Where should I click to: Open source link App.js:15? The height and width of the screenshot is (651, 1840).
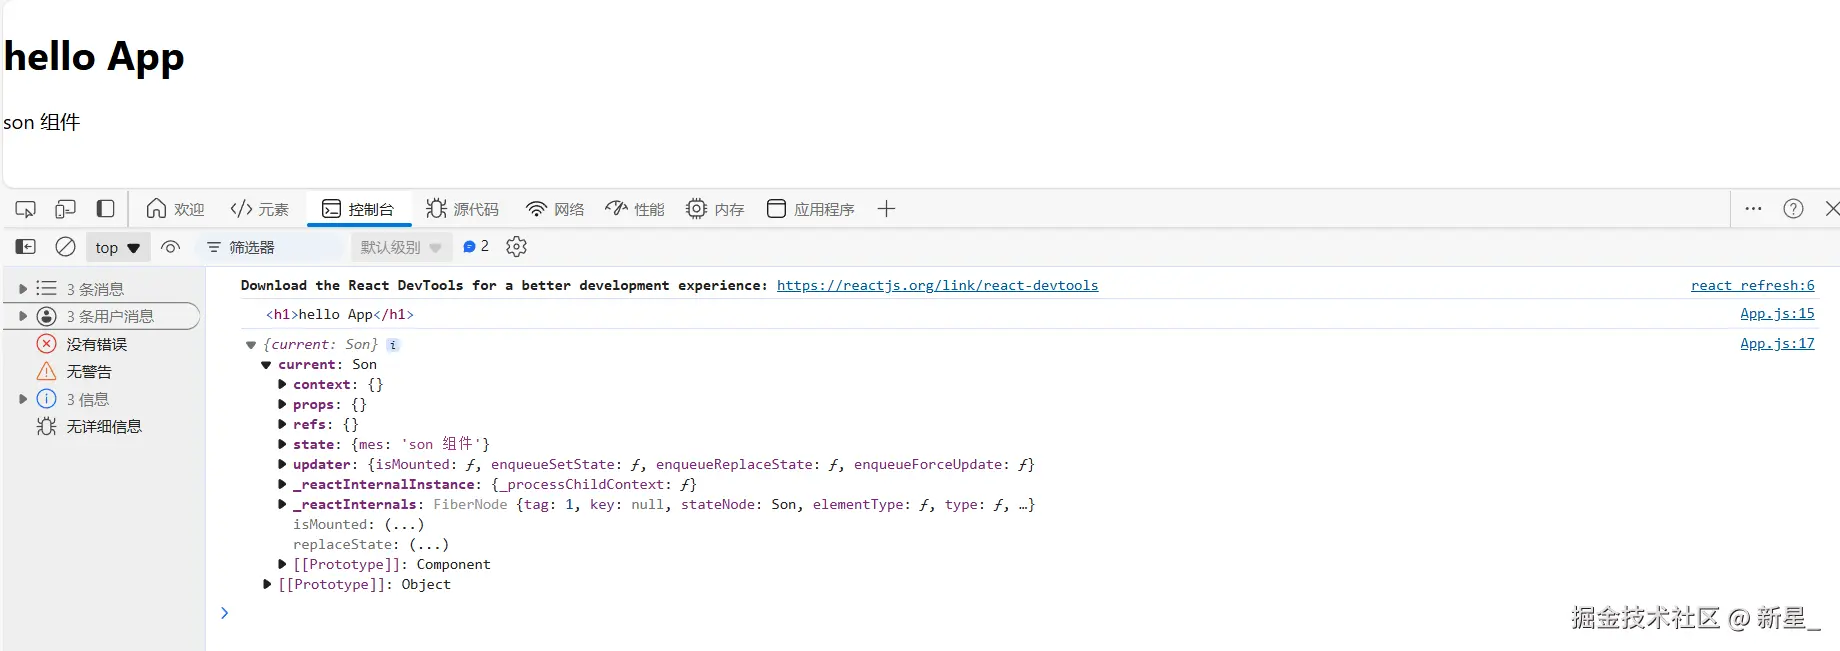1777,313
